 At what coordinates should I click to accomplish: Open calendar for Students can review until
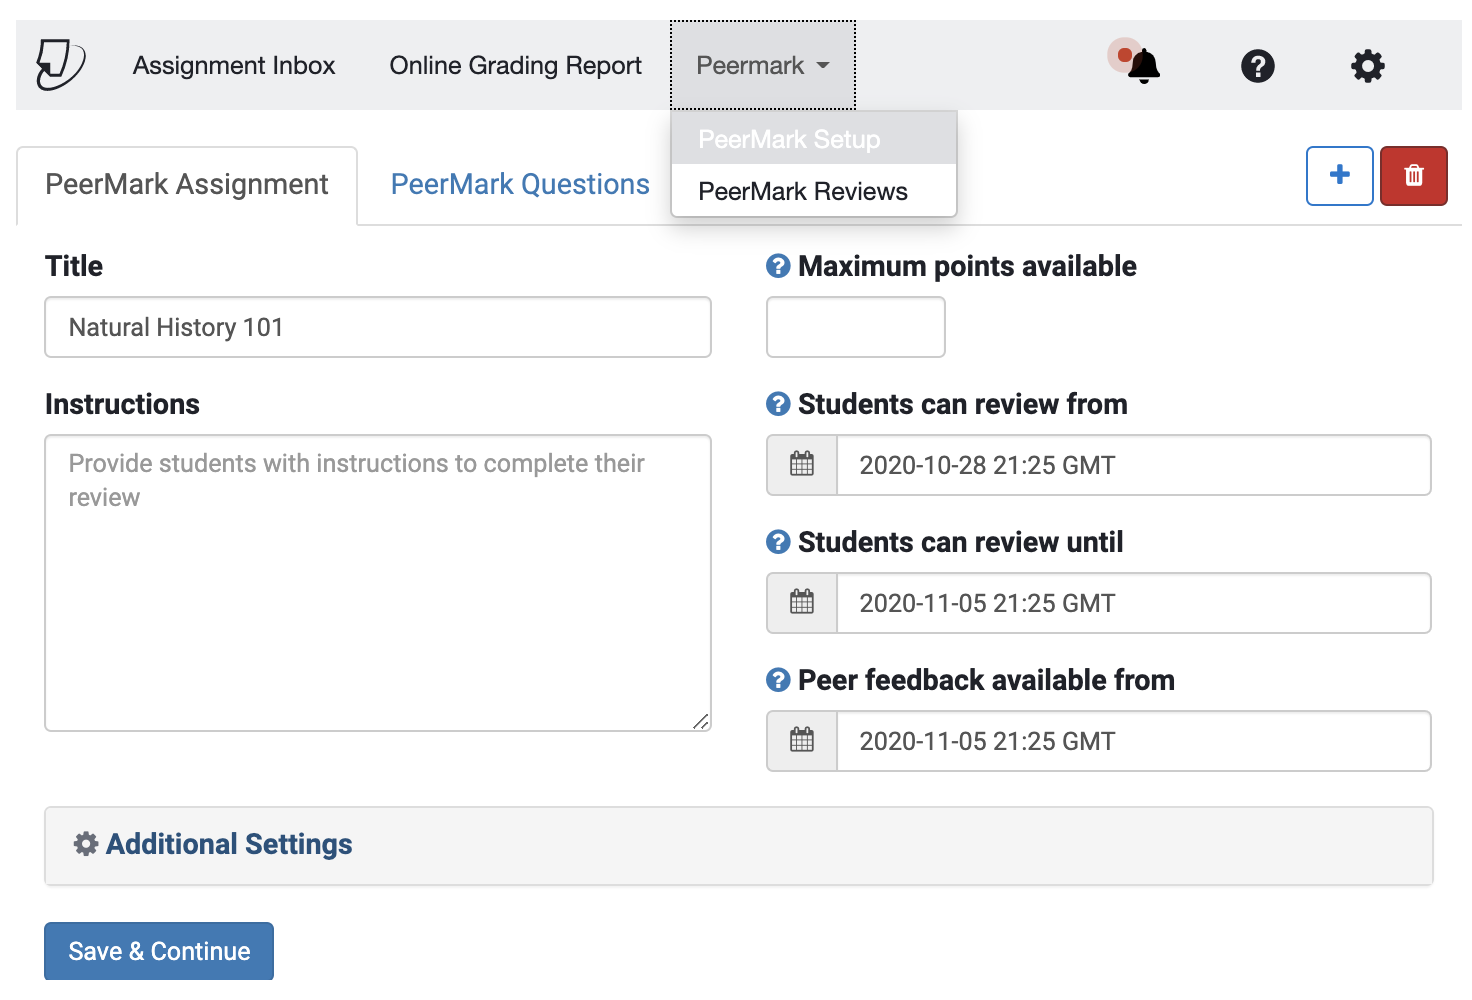[x=802, y=603]
